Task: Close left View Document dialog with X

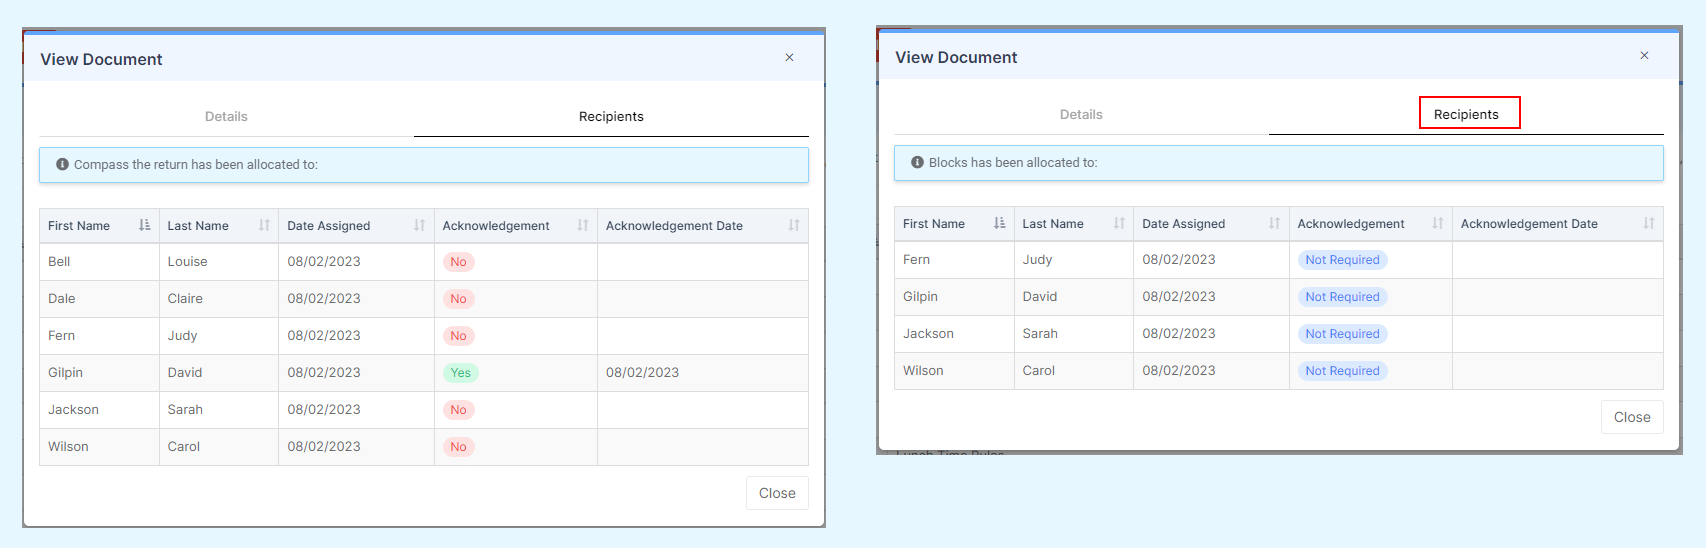Action: [789, 58]
